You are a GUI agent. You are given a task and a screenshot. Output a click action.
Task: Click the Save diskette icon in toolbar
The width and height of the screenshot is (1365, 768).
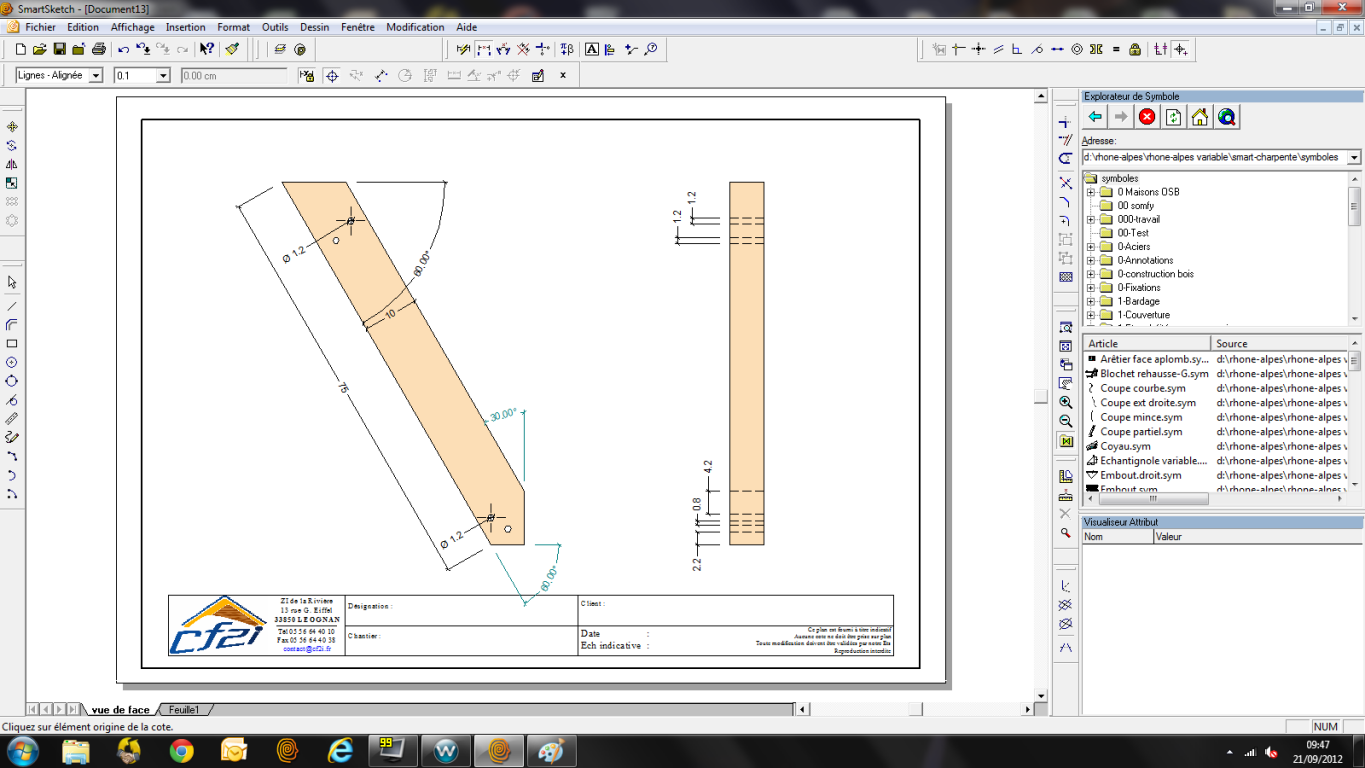click(59, 49)
